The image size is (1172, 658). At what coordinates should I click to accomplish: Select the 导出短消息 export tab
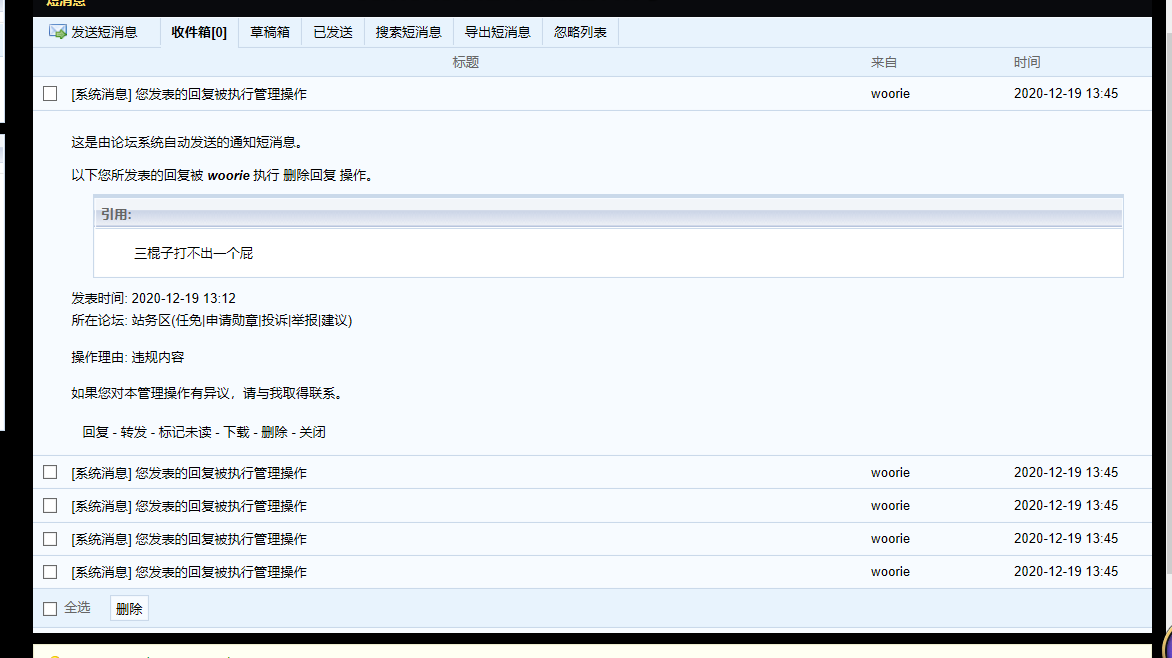coord(497,32)
